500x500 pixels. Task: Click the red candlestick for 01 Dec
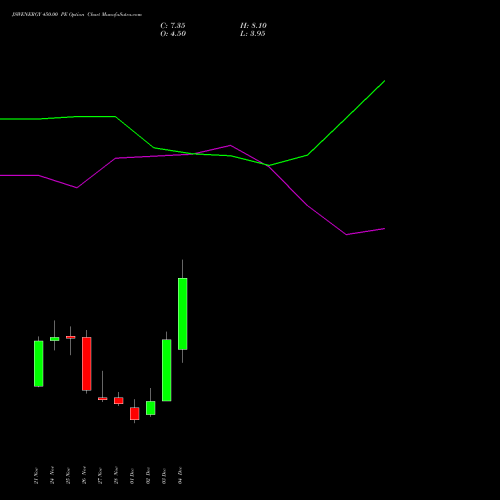pos(135,413)
